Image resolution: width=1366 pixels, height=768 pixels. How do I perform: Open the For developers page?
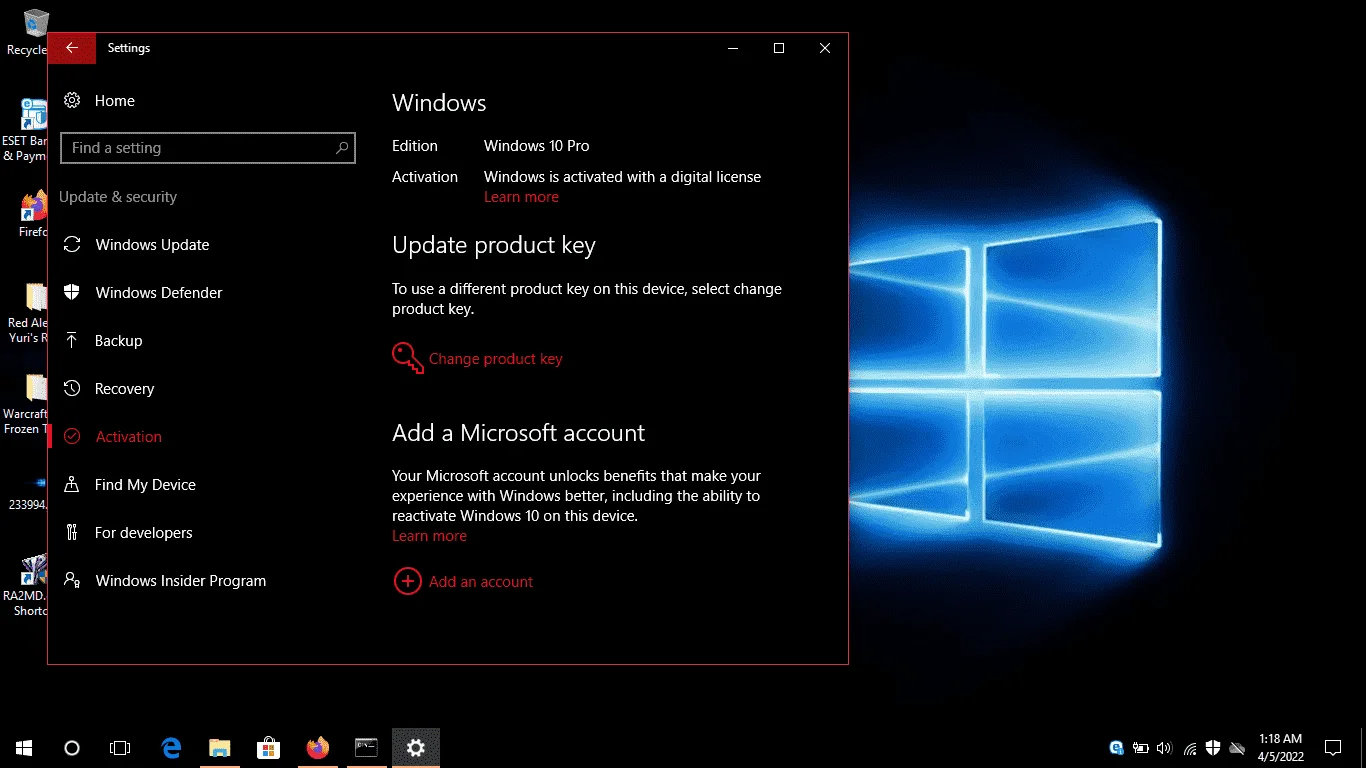(127, 533)
